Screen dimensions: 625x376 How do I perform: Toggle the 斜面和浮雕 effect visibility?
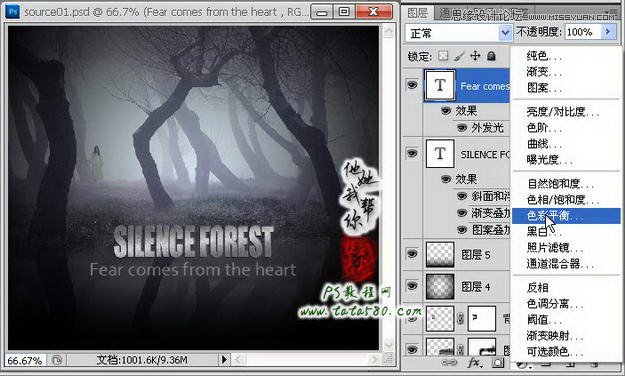(462, 196)
